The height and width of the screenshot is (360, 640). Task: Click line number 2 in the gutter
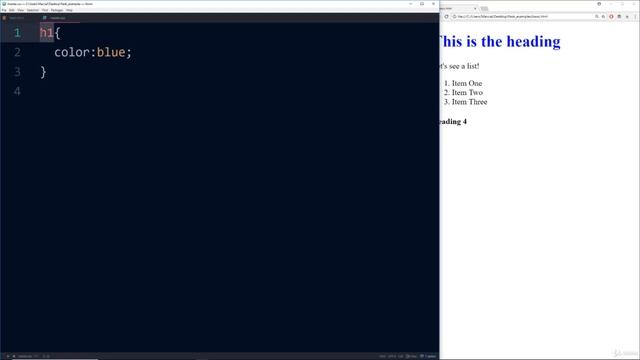click(x=17, y=52)
